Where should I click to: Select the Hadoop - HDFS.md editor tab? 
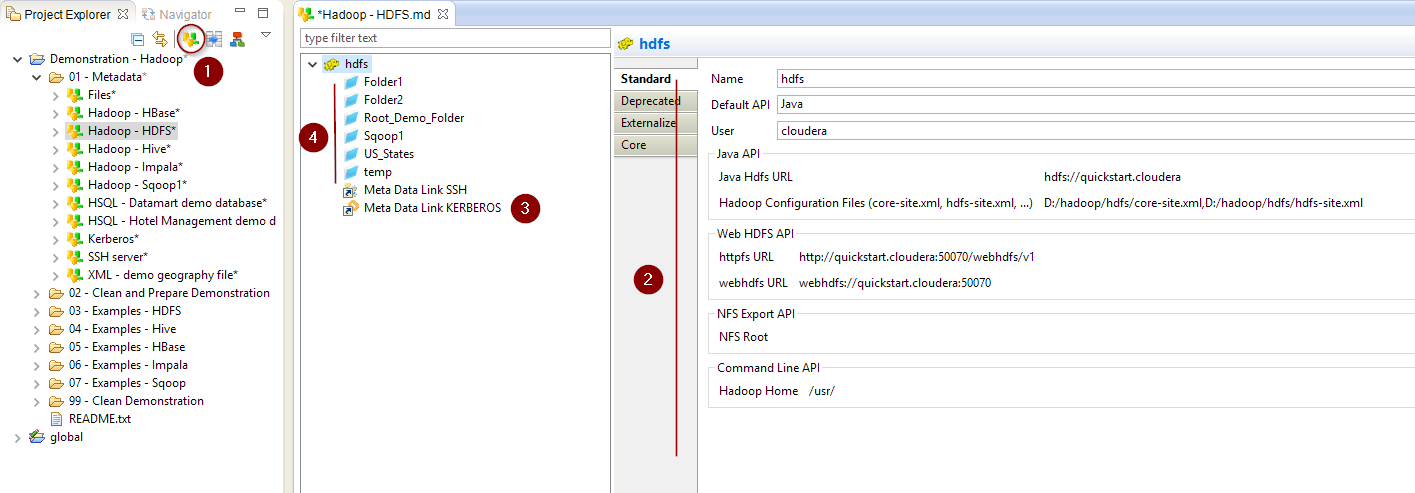(x=375, y=14)
